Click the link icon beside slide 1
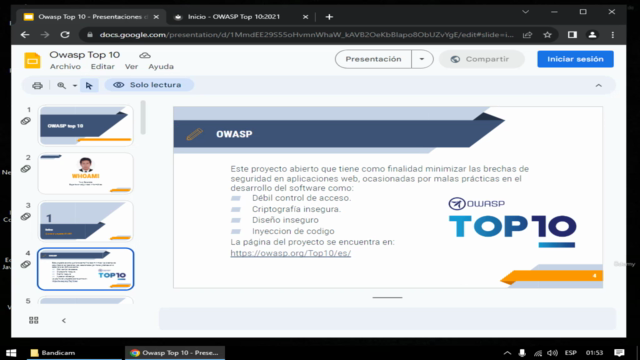 26,121
